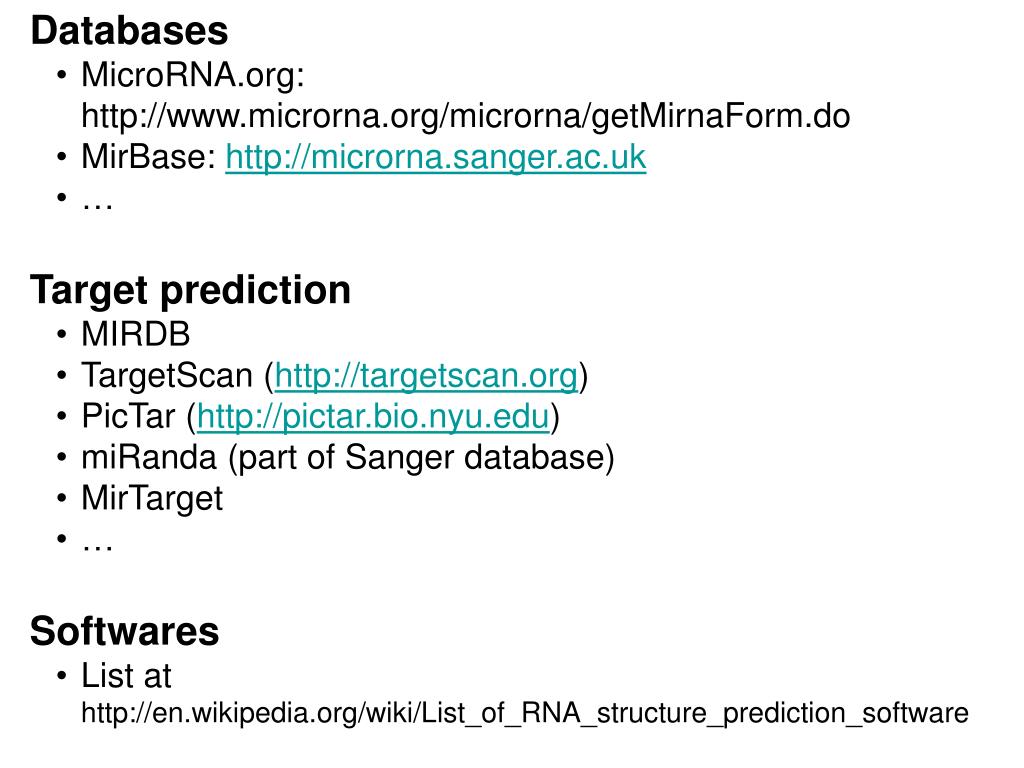The width and height of the screenshot is (1024, 768).
Task: Click the microrna.org getMirnaForm.do URL text
Action: point(466,117)
